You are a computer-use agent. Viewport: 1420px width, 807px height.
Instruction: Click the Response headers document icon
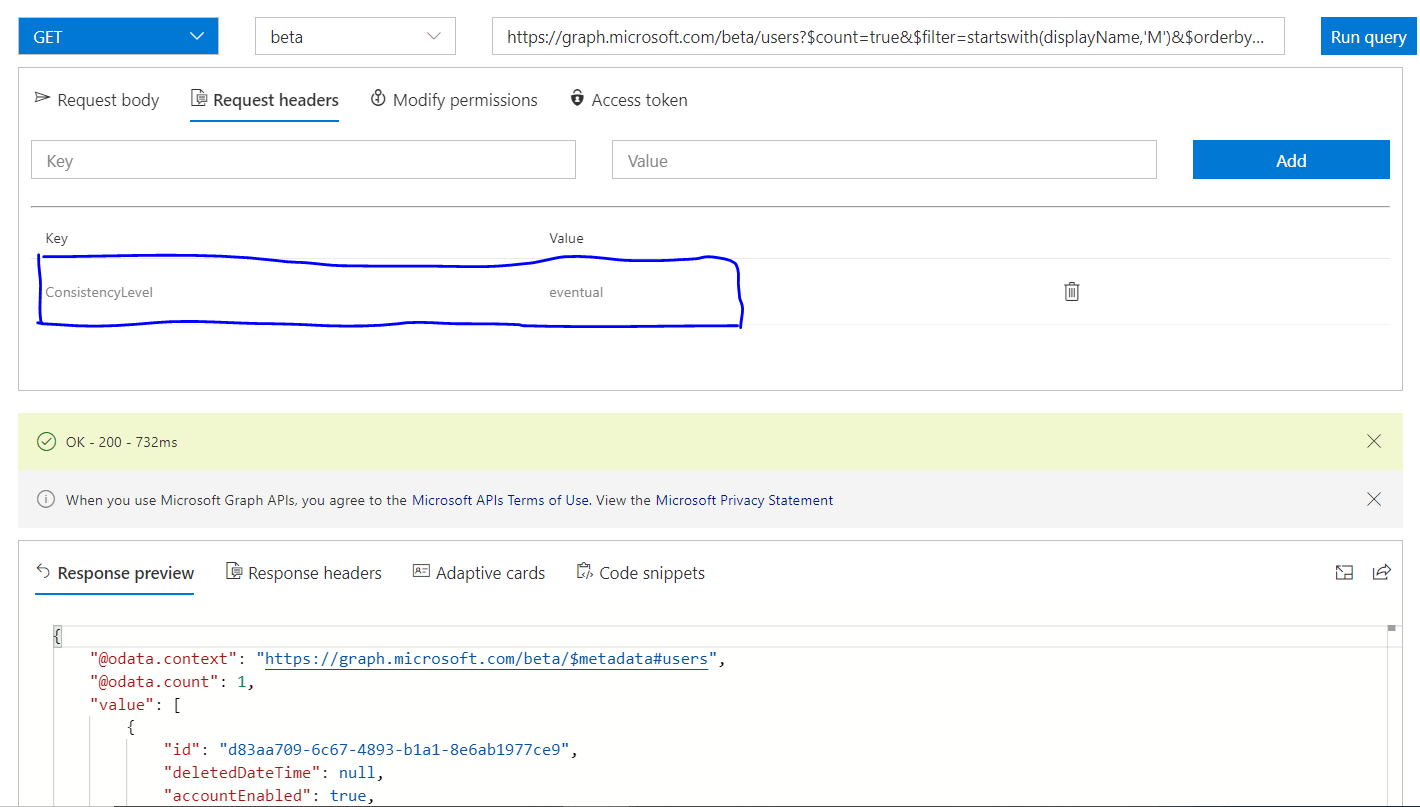pos(234,572)
